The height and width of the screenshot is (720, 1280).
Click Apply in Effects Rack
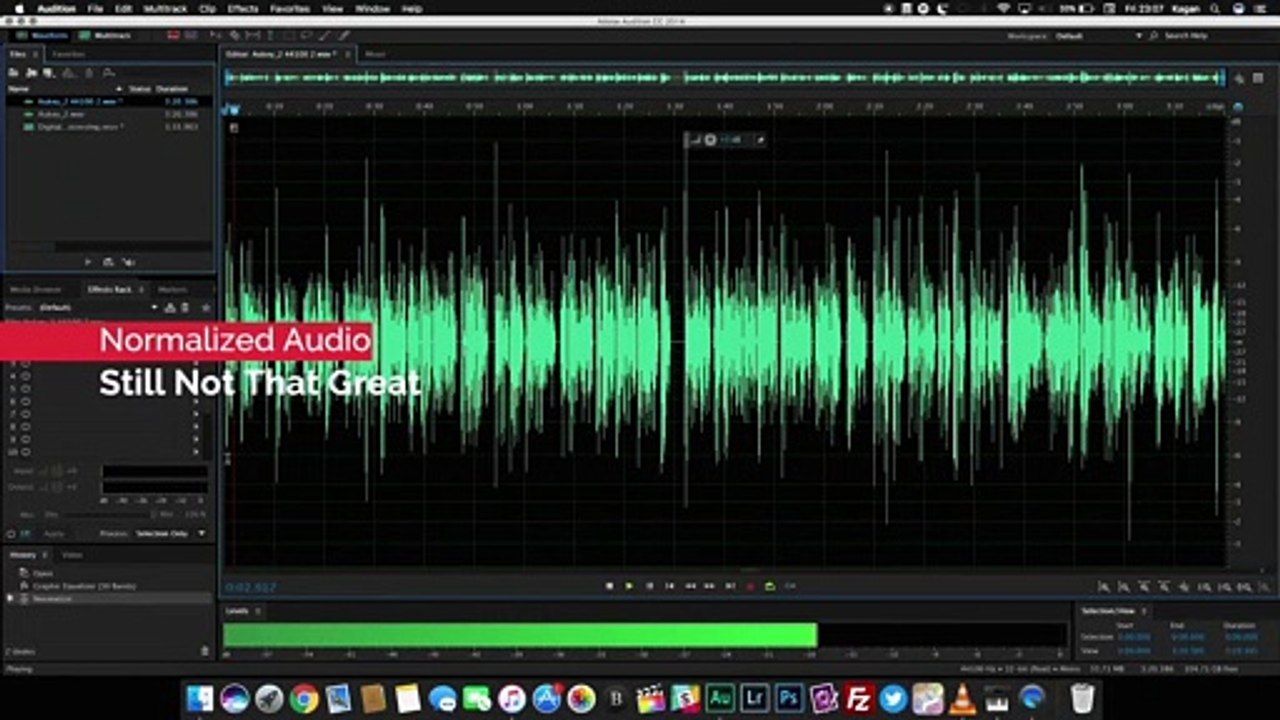point(54,534)
